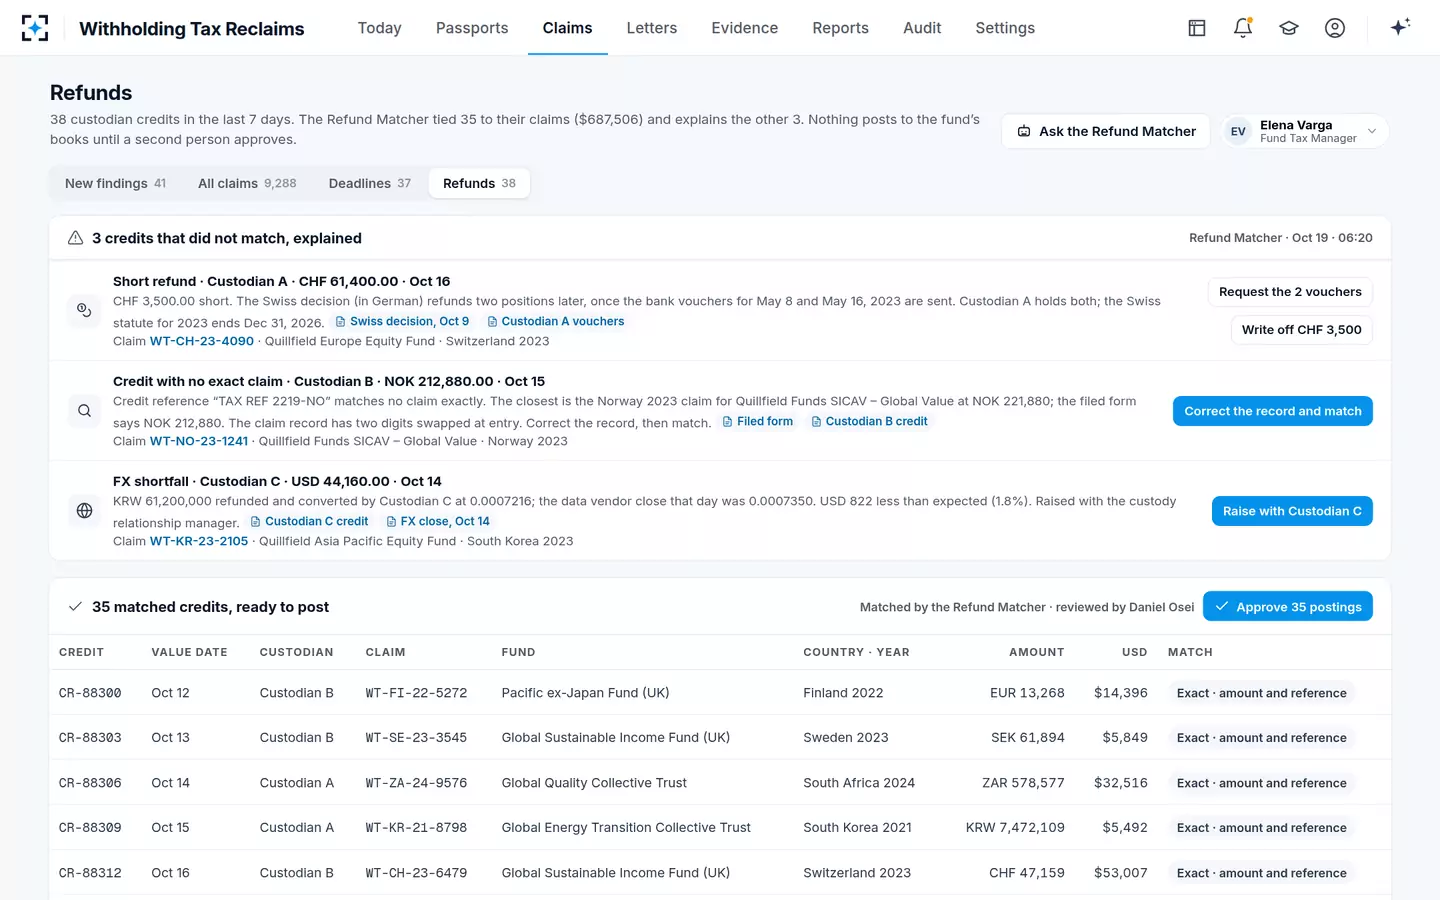Go to the Audit tab

(x=922, y=28)
